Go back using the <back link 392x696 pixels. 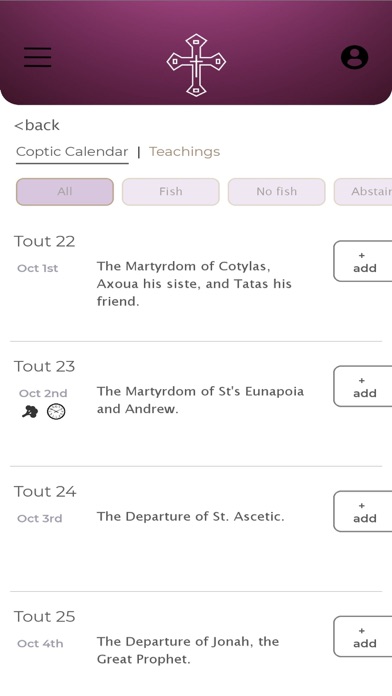pyautogui.click(x=37, y=125)
